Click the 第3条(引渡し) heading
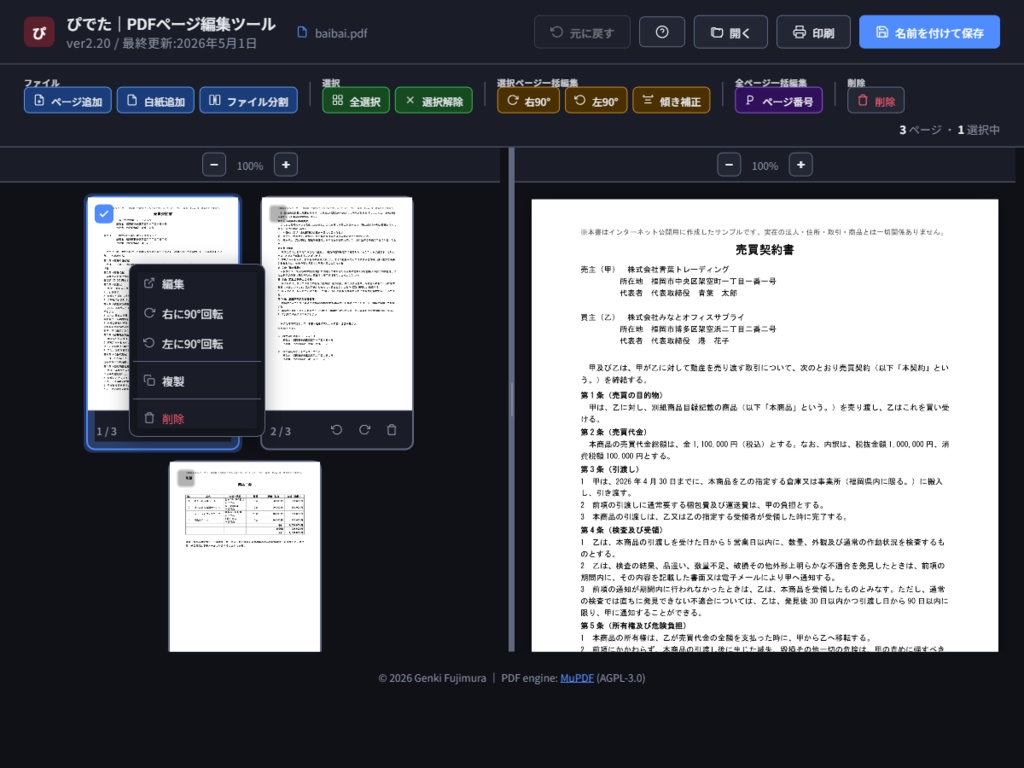The height and width of the screenshot is (768, 1024). click(609, 469)
